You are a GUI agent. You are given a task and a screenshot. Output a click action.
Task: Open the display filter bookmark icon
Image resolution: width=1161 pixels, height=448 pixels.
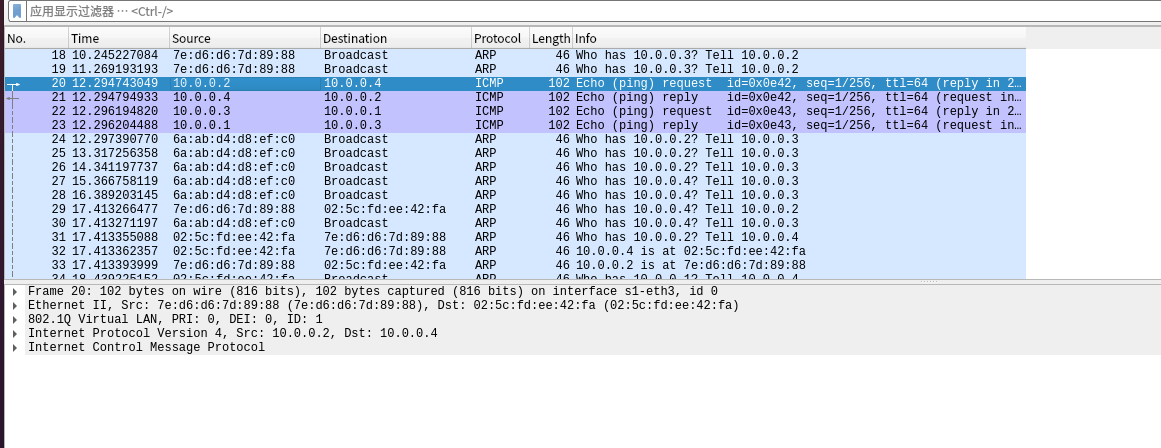point(16,12)
